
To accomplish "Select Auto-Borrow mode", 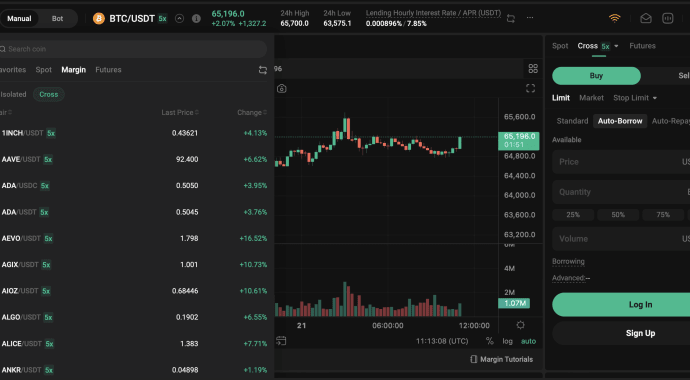I will [x=620, y=121].
